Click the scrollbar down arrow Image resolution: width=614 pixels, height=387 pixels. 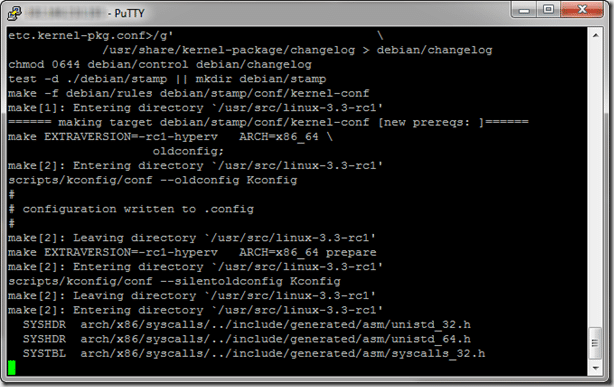coord(596,368)
